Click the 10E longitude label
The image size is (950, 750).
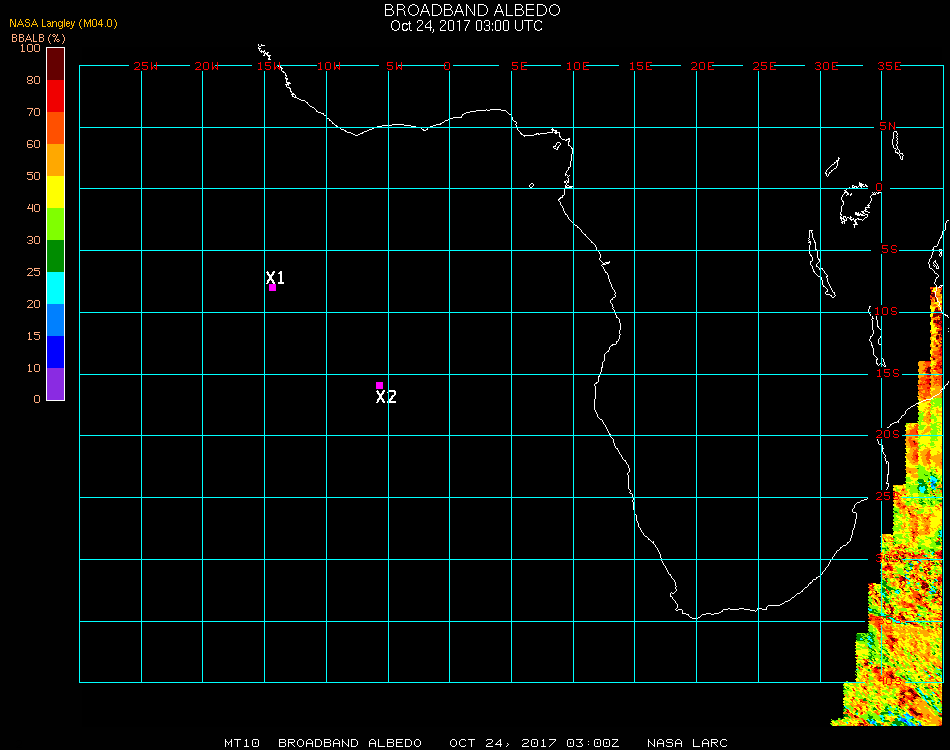click(577, 66)
